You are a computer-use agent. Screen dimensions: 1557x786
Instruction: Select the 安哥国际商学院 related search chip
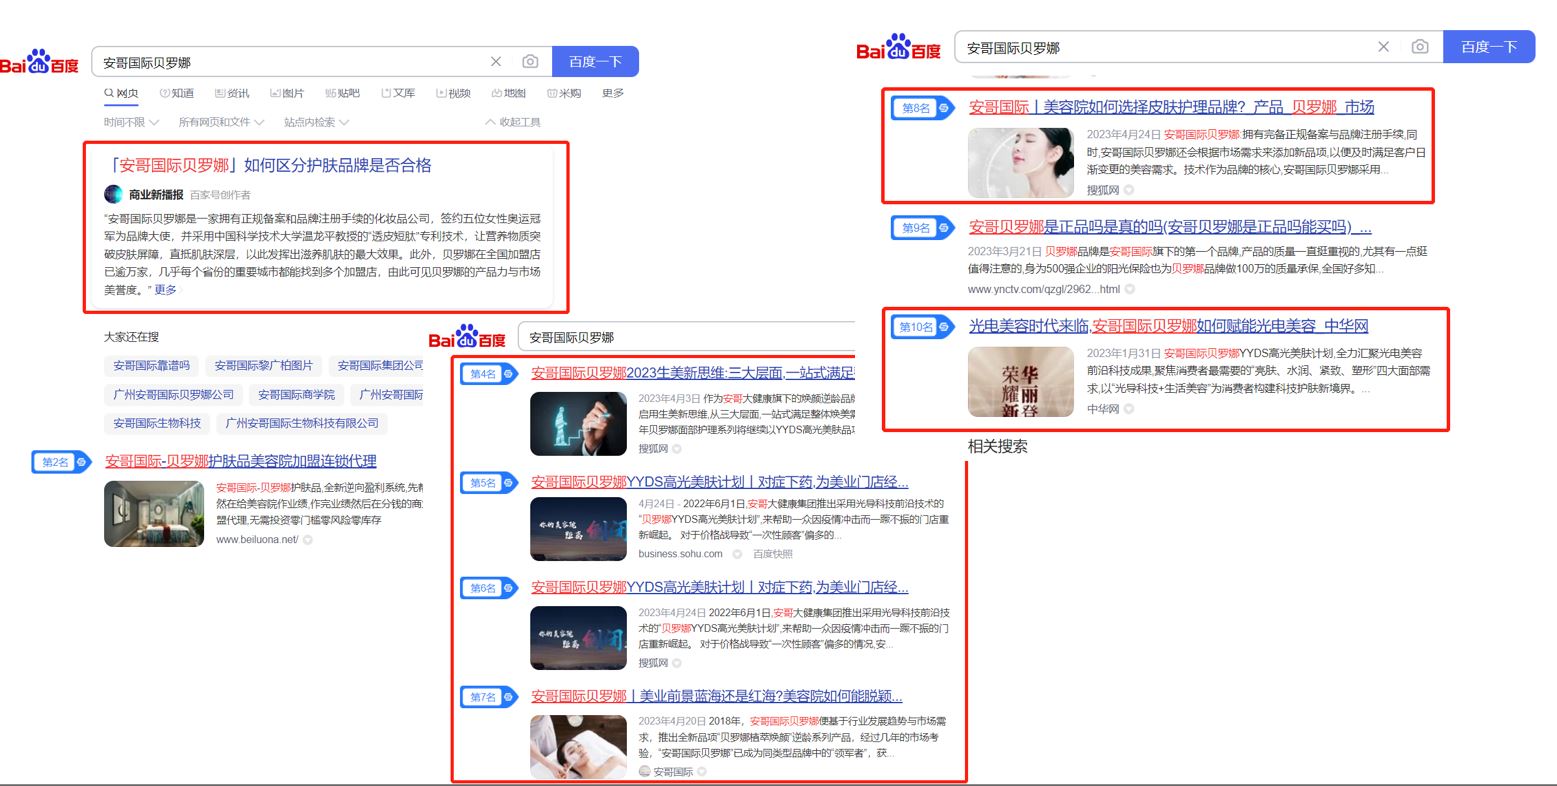[x=296, y=395]
